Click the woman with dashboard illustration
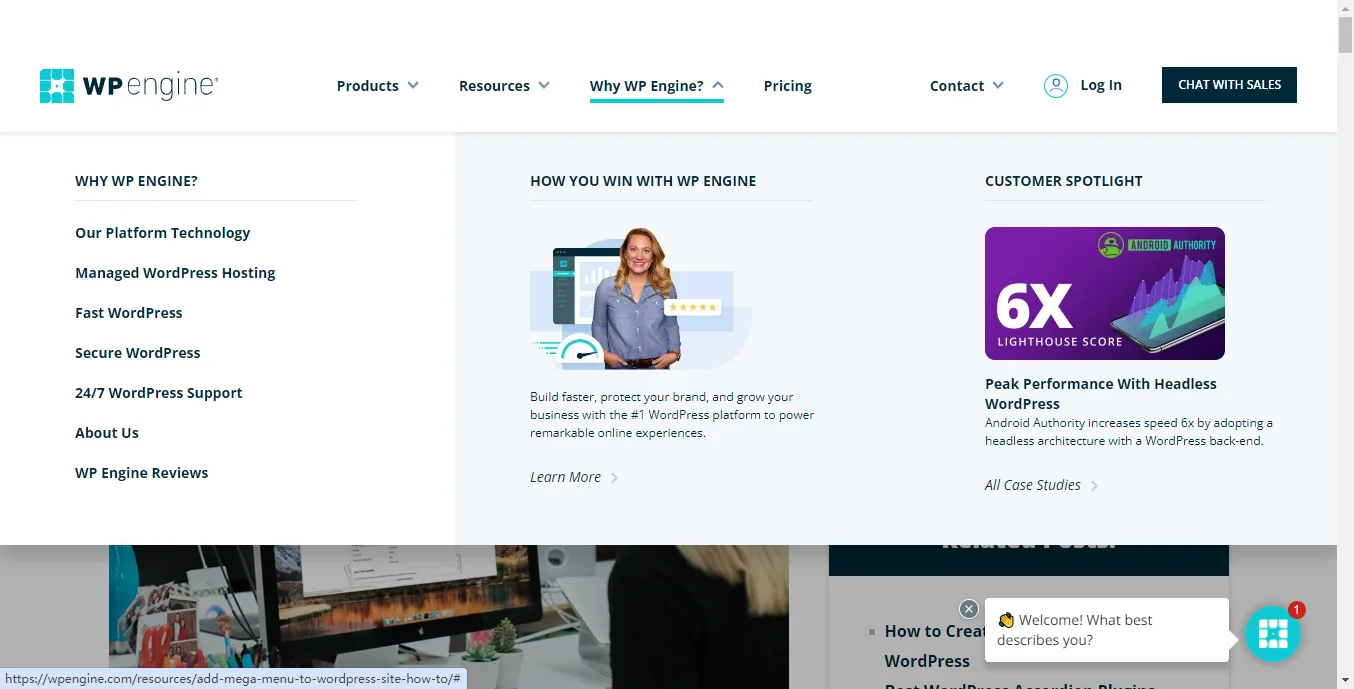The width and height of the screenshot is (1354, 689). point(641,298)
